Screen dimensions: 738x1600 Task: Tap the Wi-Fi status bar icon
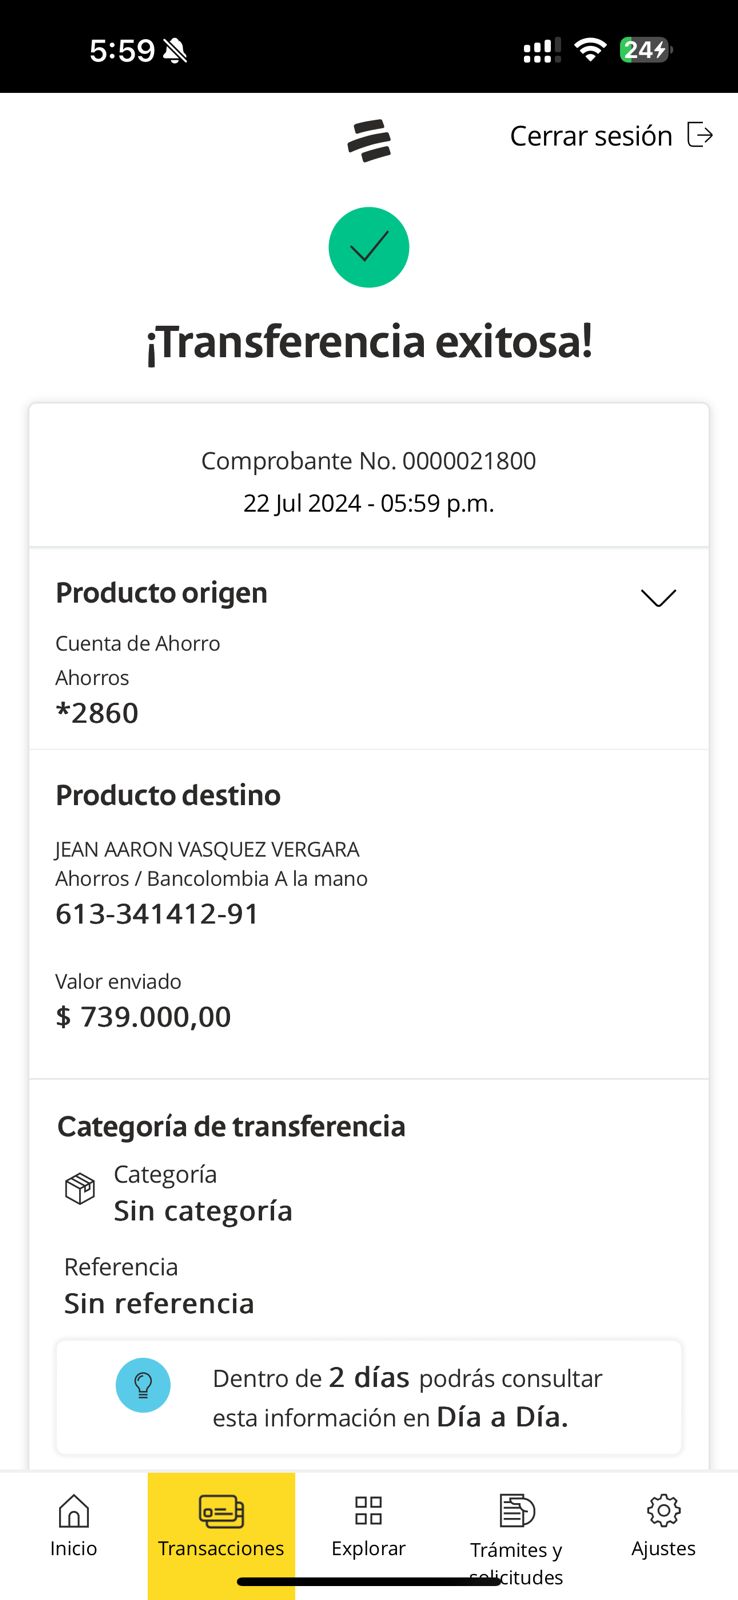coord(591,50)
